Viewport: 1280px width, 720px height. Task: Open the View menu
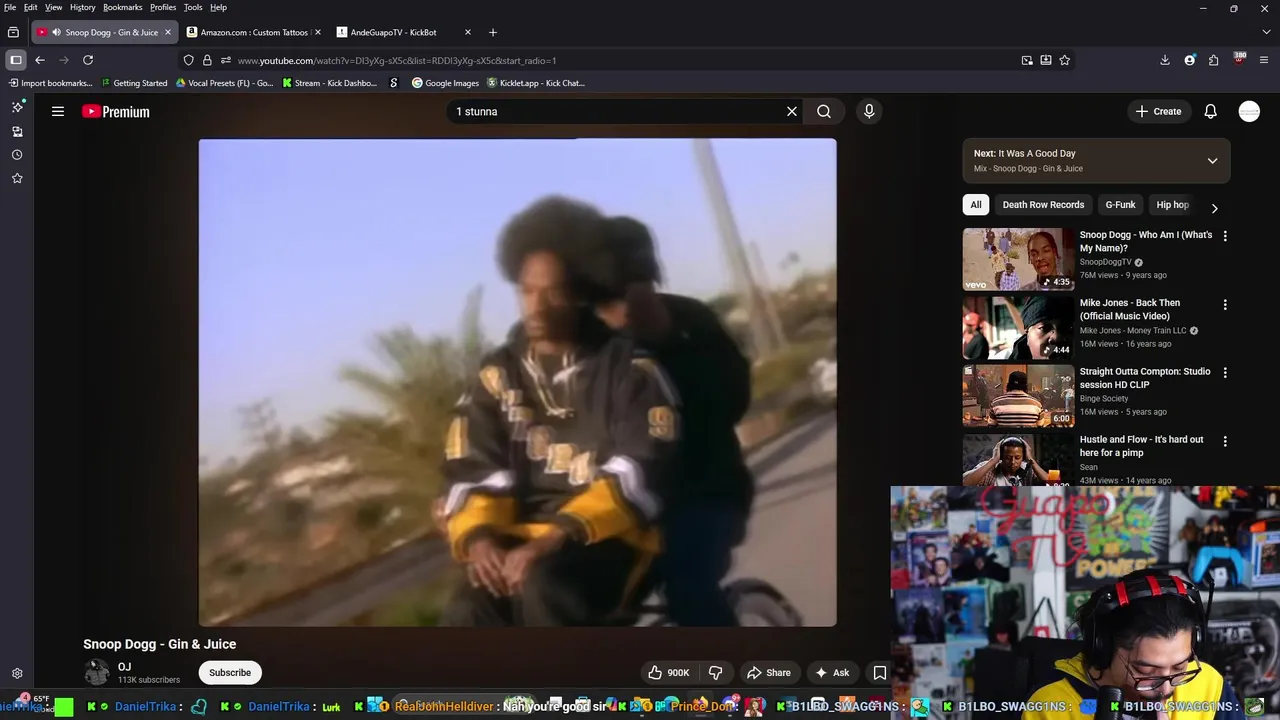point(53,7)
